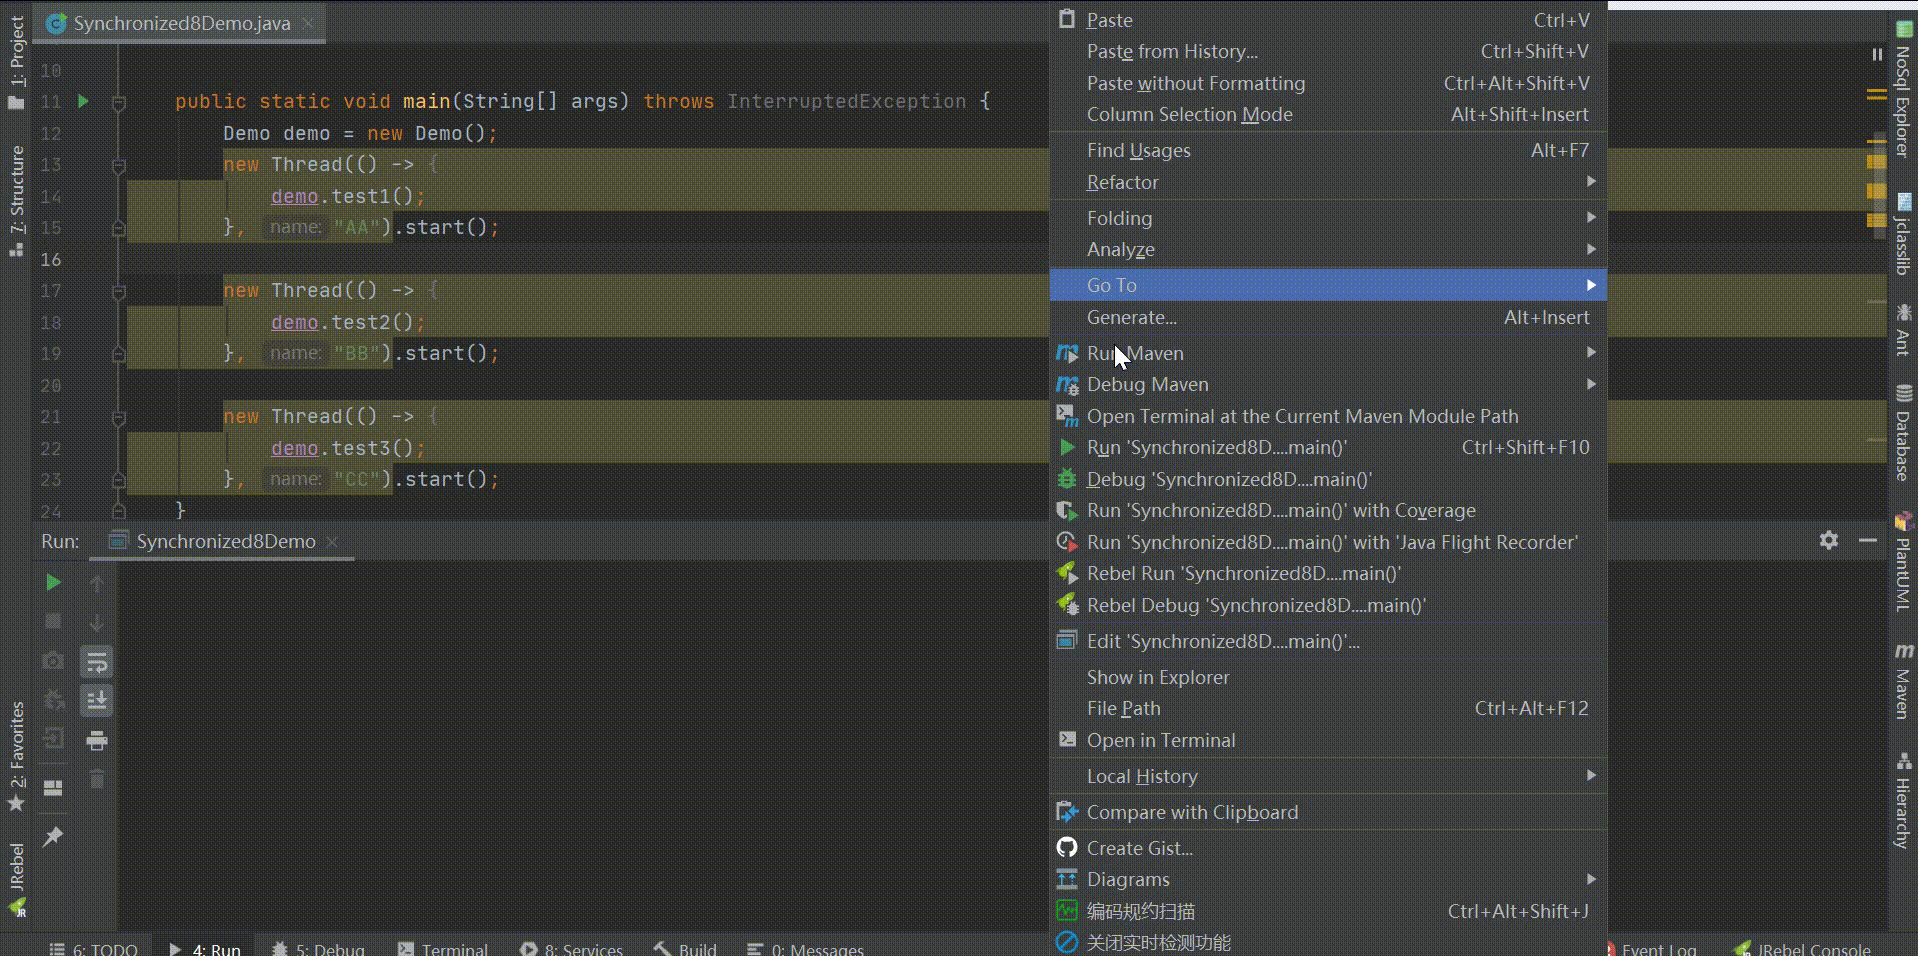Close the Synchronized8Demo.java editor tab

308,23
